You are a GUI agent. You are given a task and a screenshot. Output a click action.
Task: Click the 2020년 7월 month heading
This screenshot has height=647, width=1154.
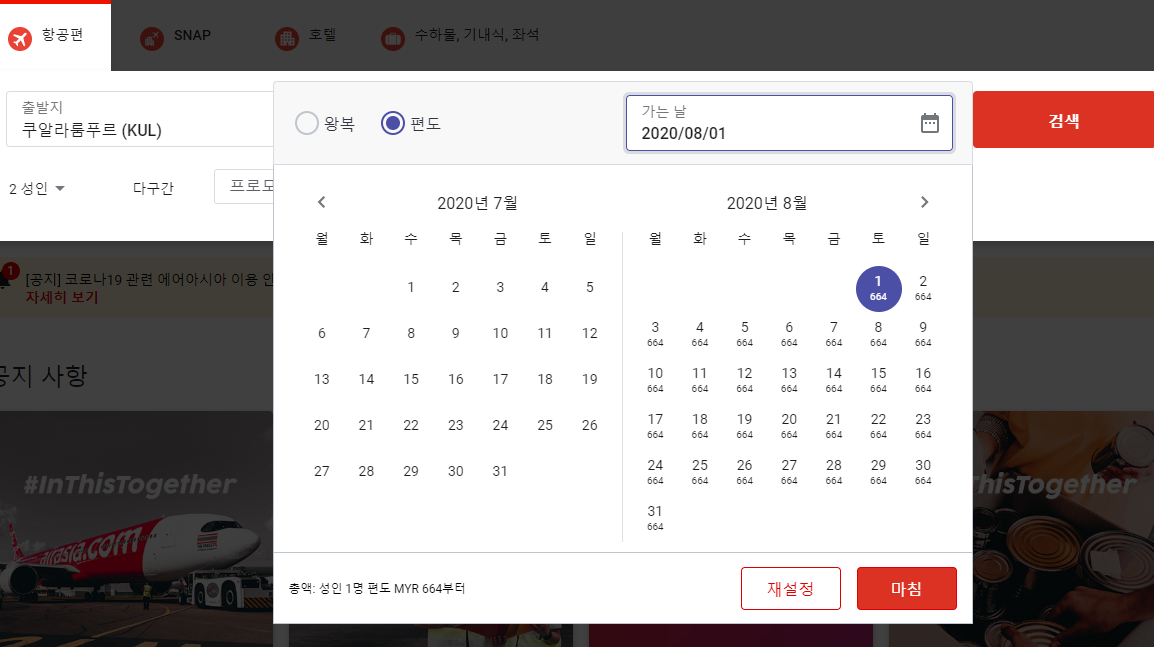(477, 203)
